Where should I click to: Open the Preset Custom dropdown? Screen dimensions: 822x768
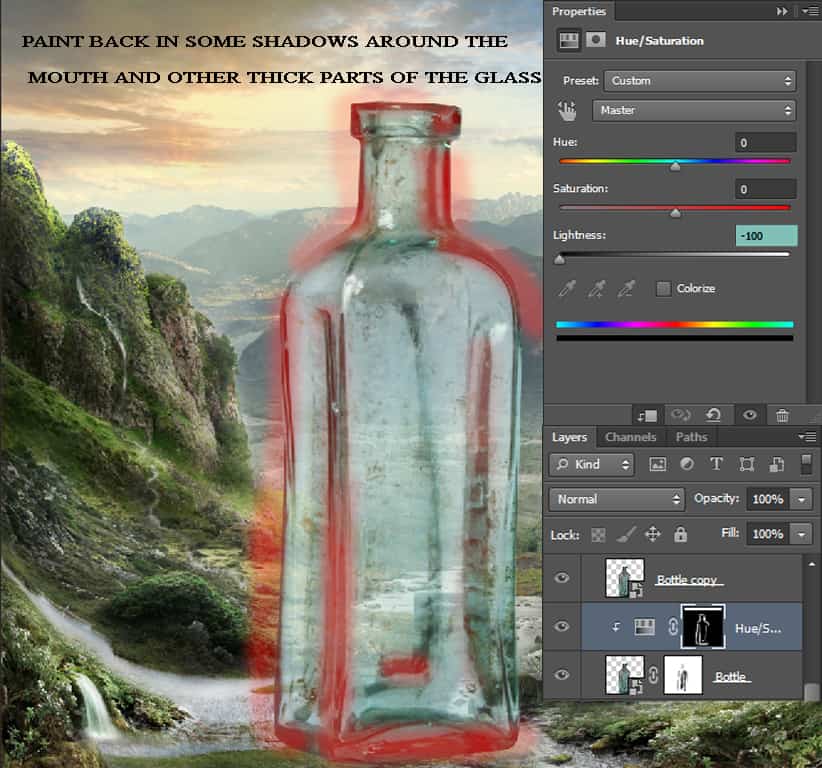700,81
